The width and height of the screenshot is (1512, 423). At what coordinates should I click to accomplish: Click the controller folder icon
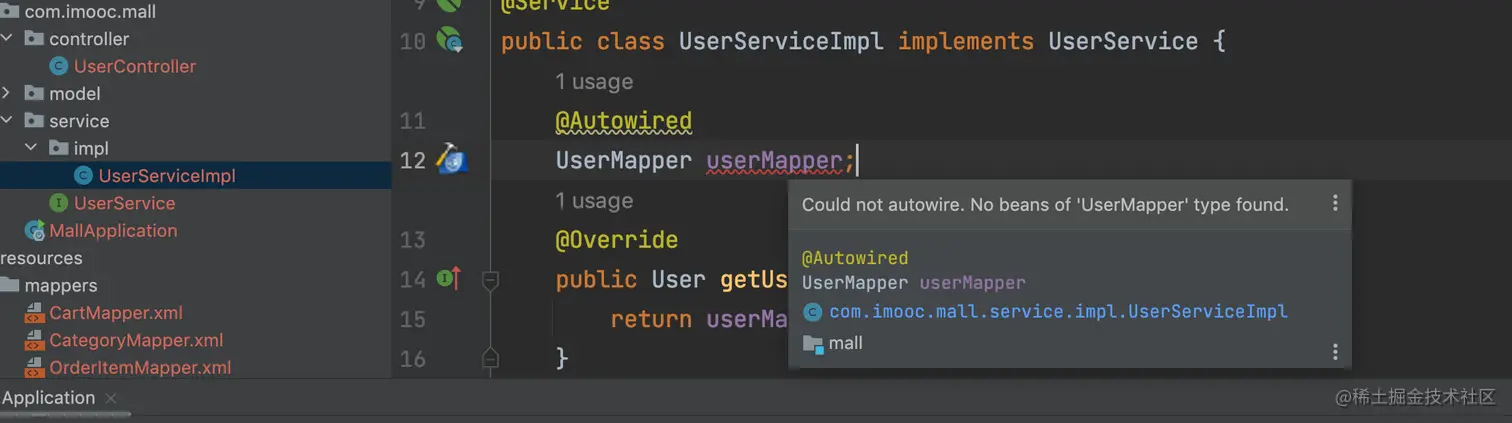tap(34, 39)
